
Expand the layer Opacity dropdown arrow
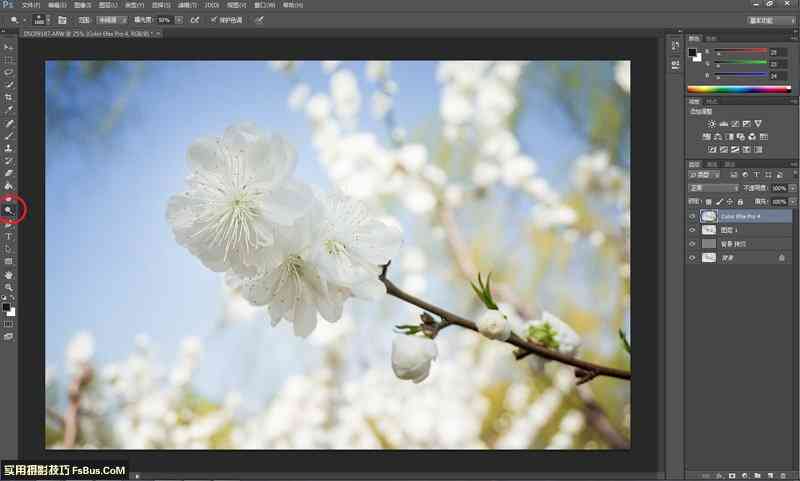794,187
